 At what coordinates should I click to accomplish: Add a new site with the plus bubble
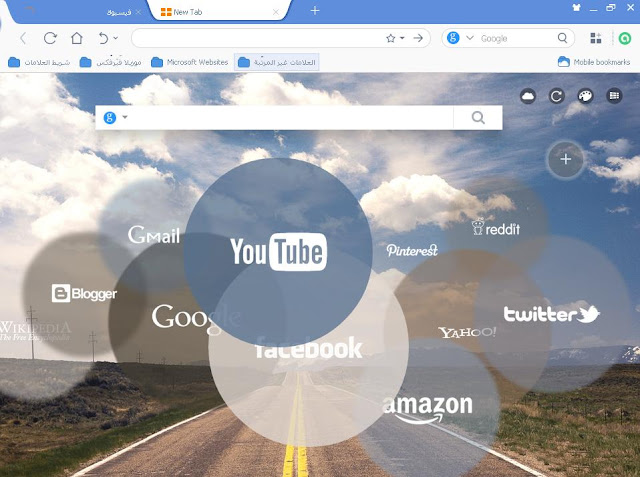point(565,159)
